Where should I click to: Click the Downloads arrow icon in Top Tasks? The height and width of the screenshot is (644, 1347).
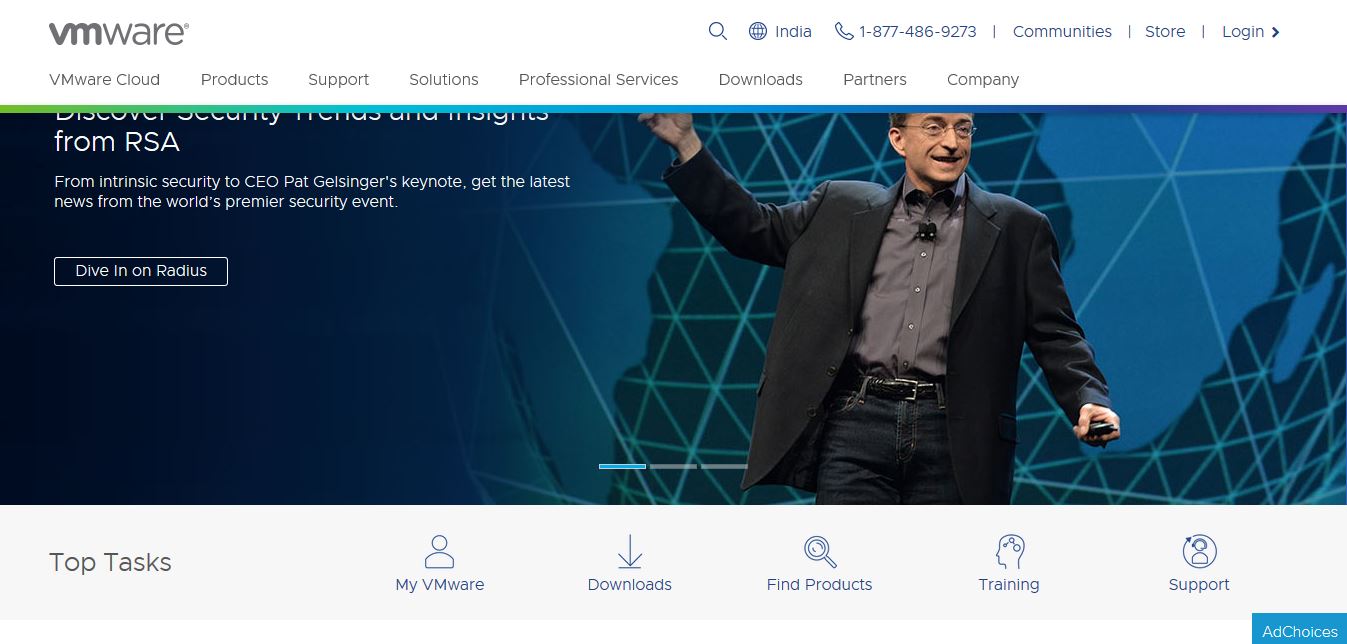tap(629, 551)
